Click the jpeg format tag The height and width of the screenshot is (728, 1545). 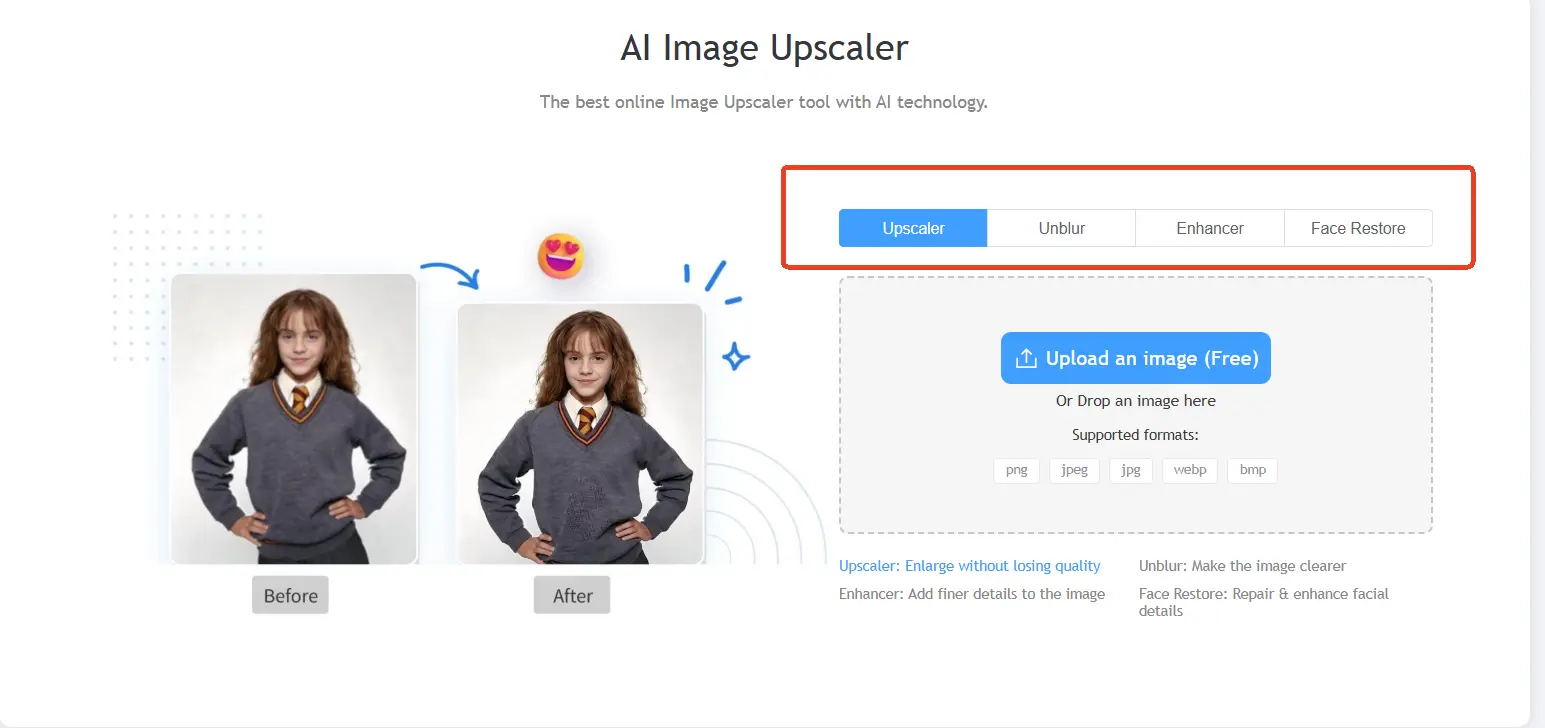(1075, 470)
